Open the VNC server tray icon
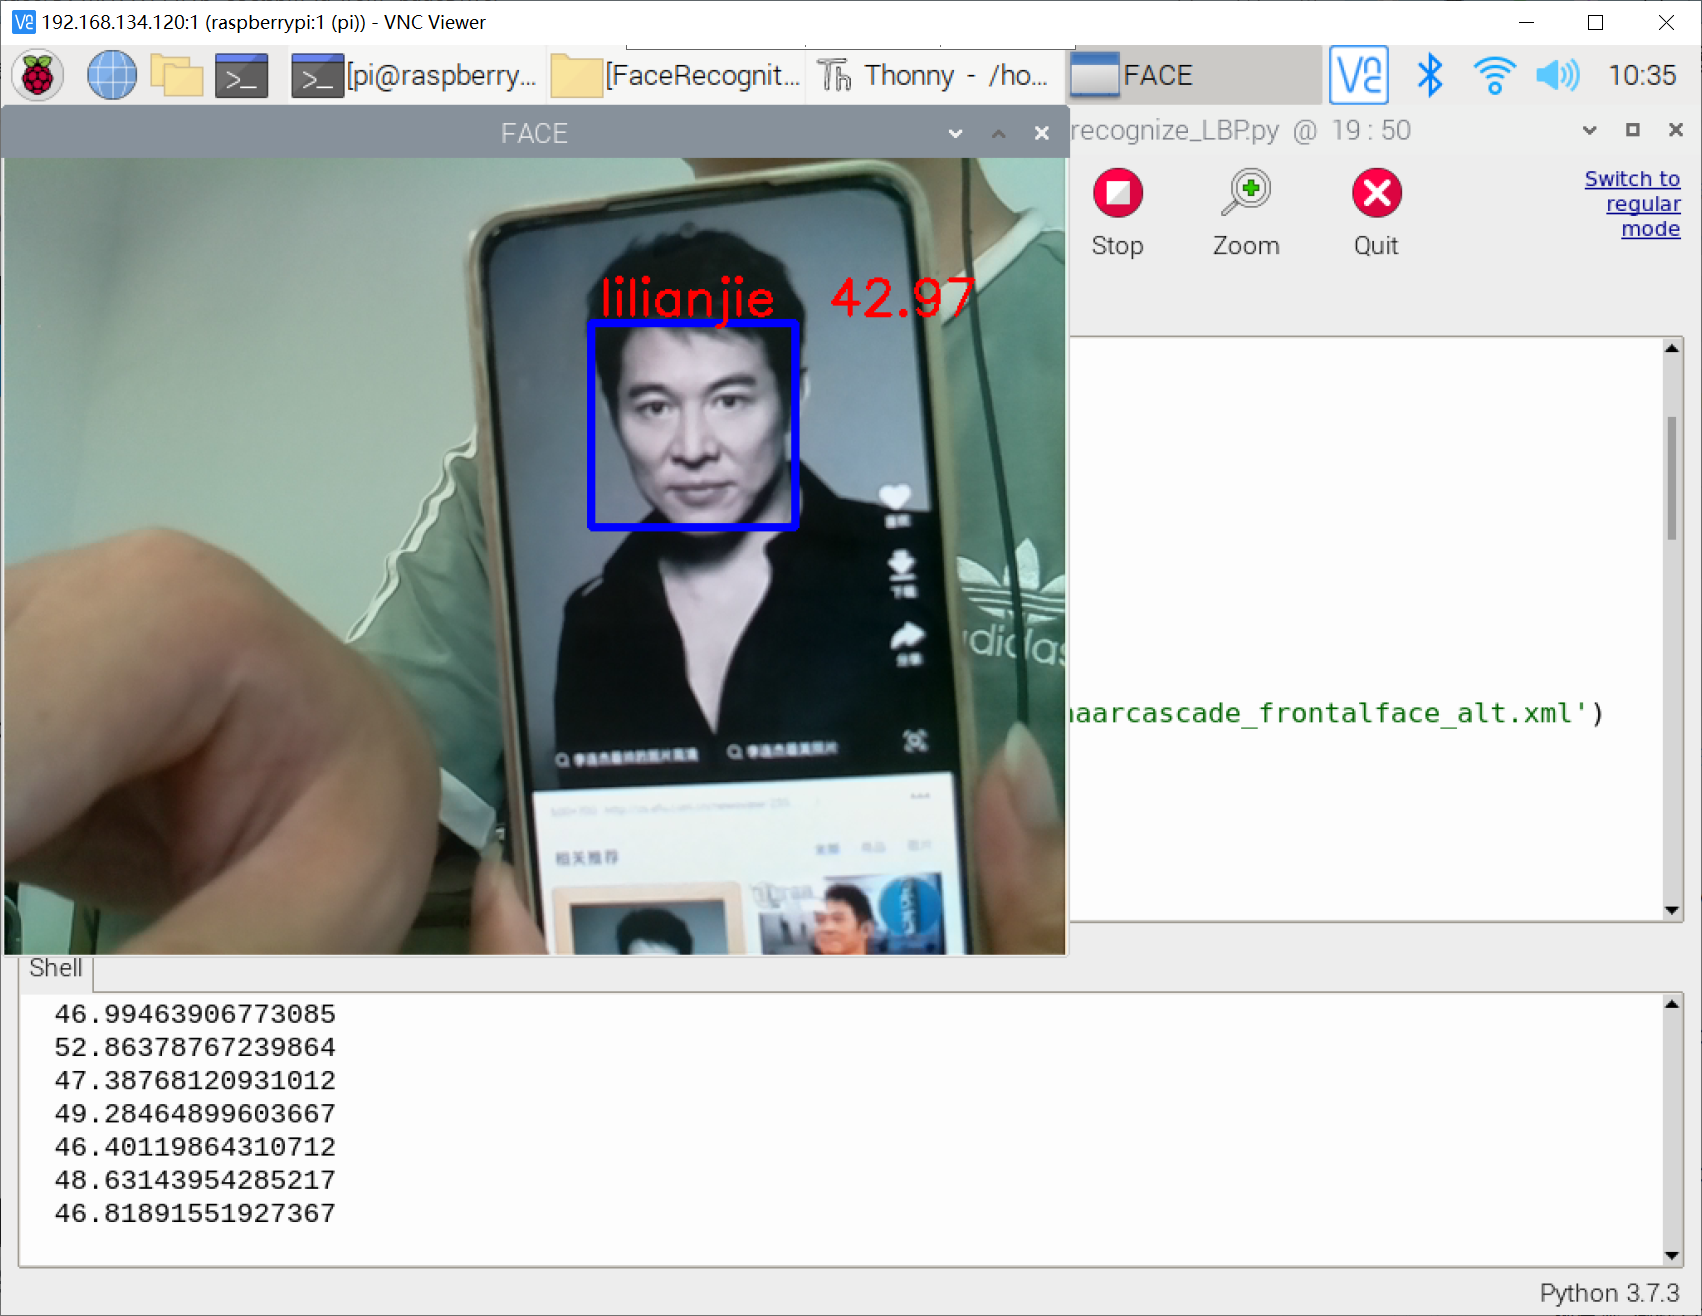This screenshot has width=1702, height=1316. click(1359, 75)
